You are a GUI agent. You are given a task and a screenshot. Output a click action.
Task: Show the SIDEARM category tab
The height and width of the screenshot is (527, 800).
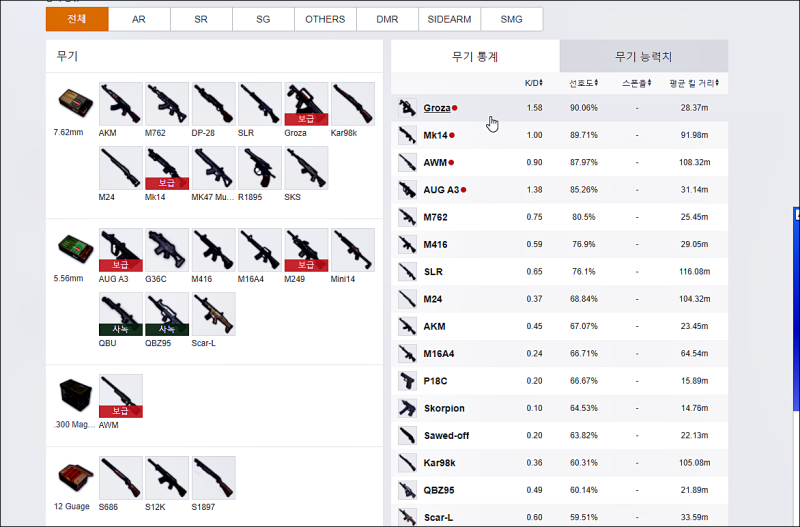coord(449,19)
